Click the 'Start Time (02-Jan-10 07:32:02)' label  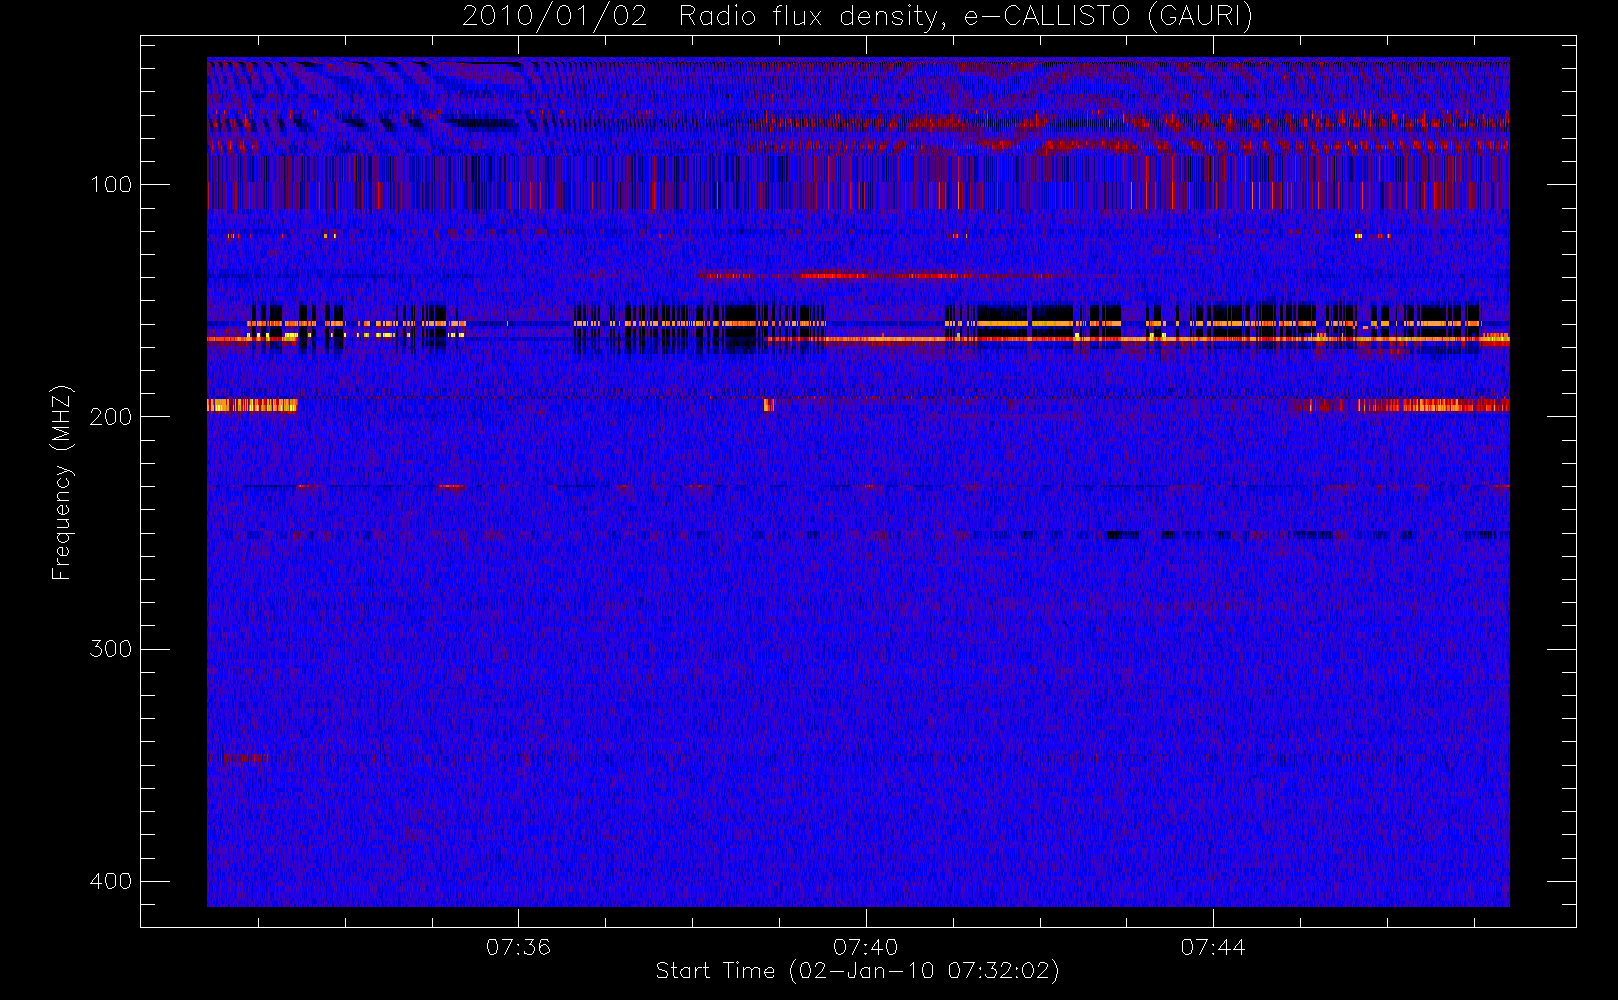click(858, 971)
